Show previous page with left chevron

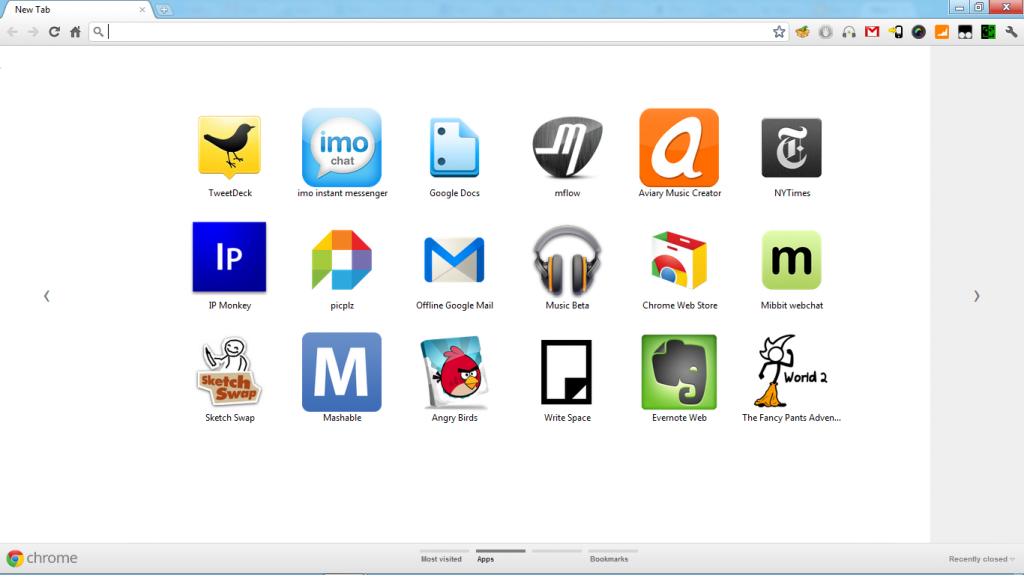point(46,296)
